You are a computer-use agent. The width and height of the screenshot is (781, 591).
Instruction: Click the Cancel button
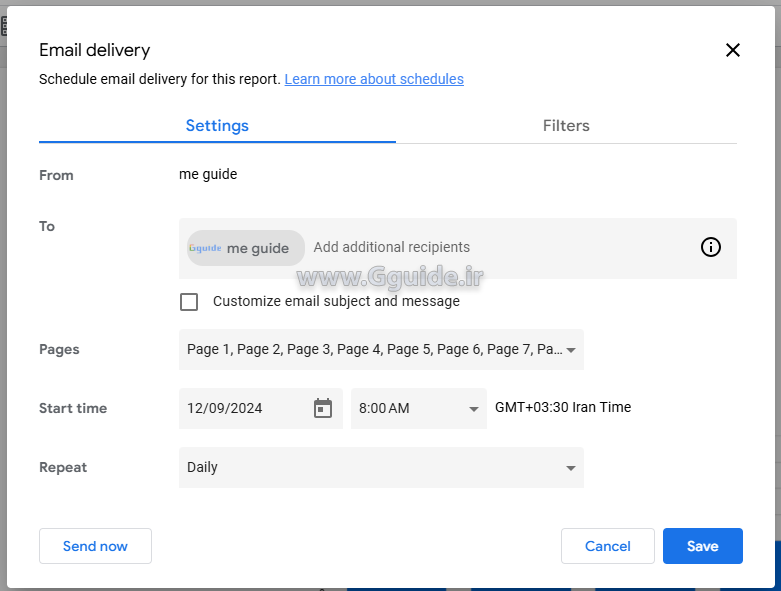(607, 546)
